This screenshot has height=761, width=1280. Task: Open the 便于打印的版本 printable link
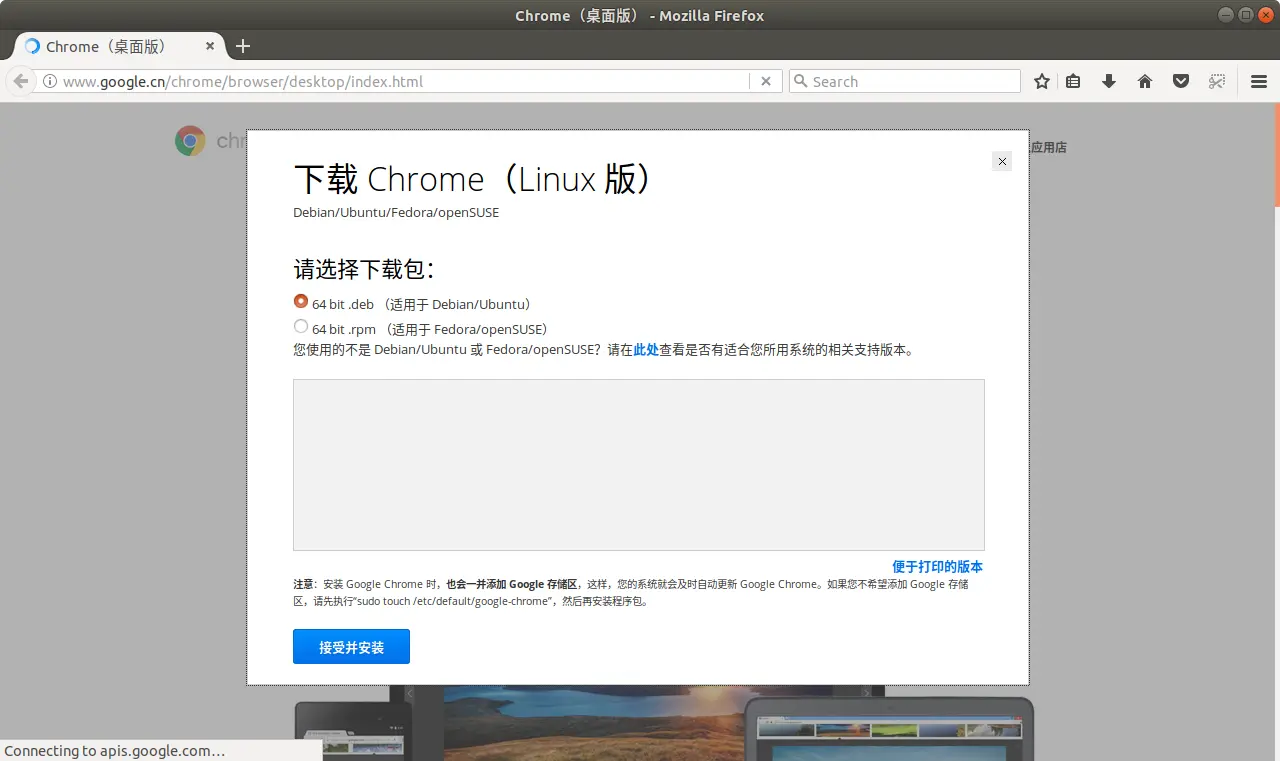937,566
